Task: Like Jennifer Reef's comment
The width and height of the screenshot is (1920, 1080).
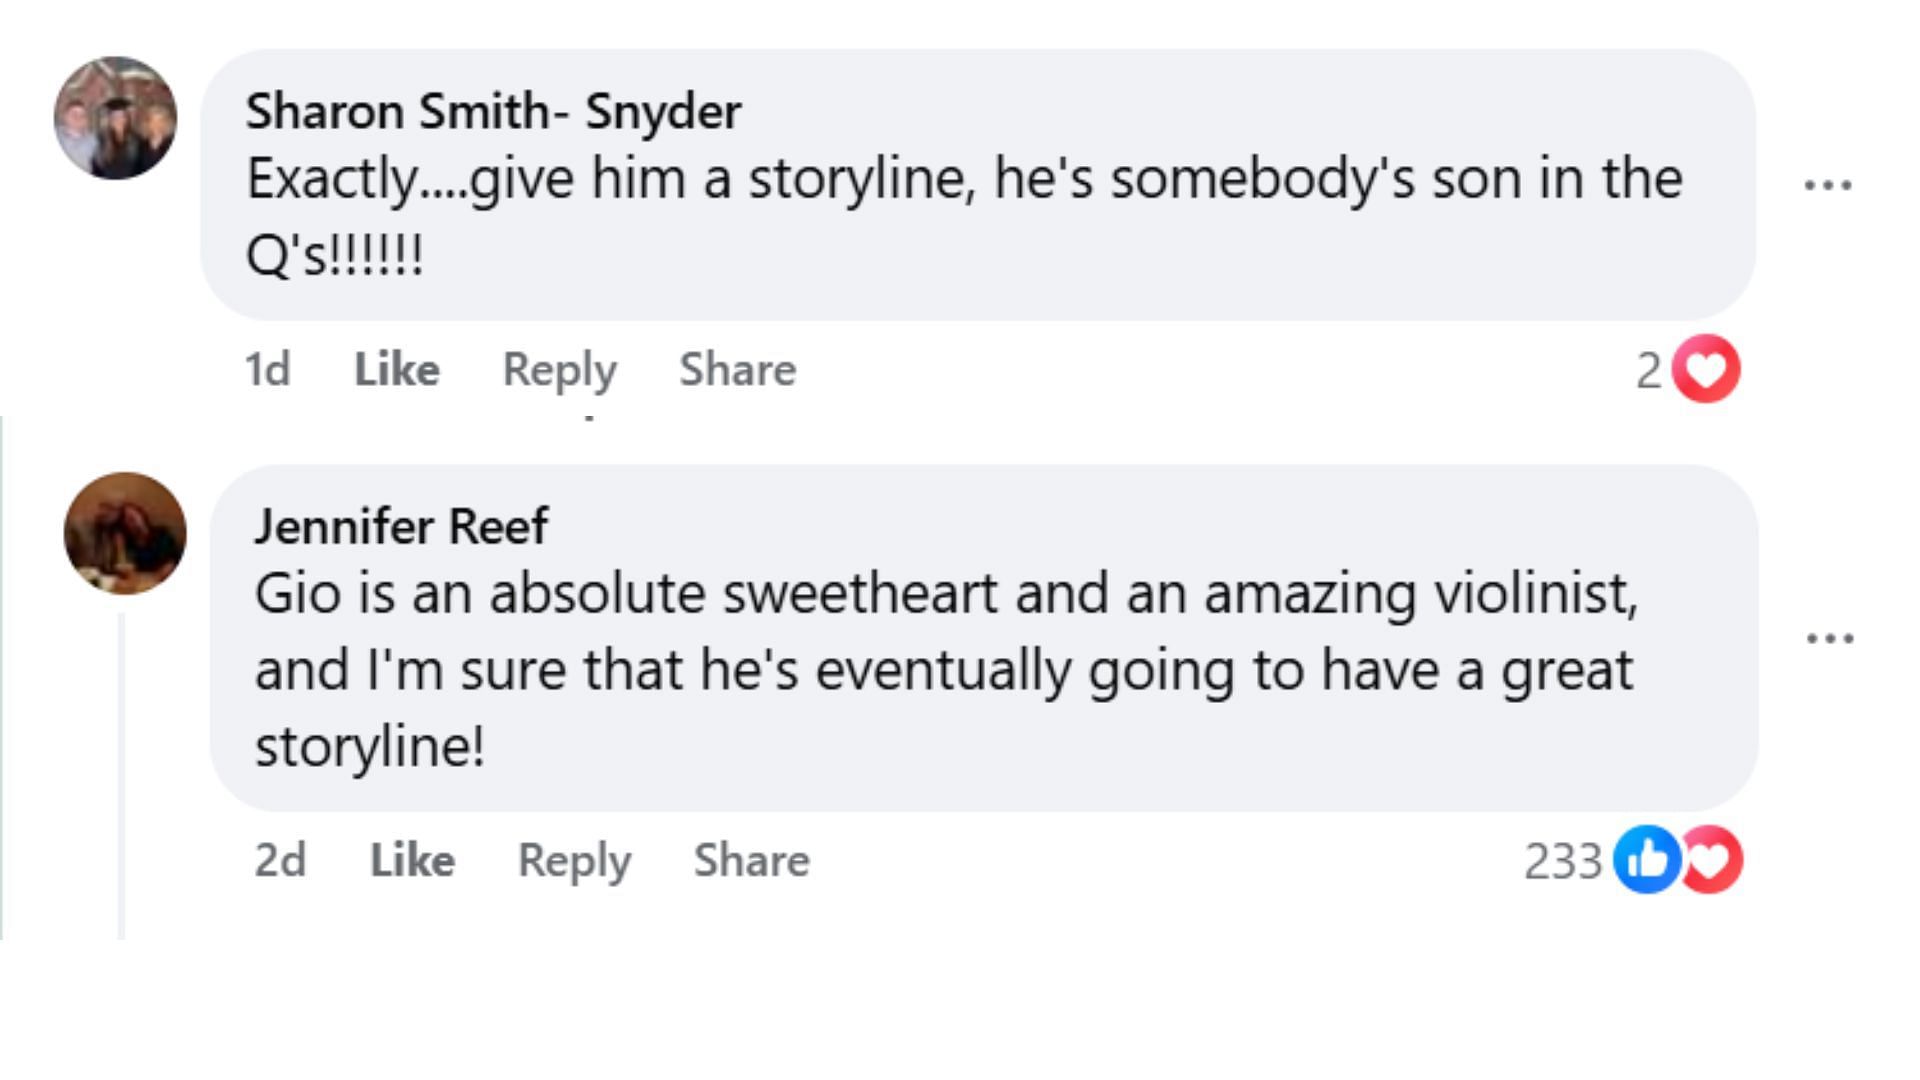Action: click(x=412, y=860)
